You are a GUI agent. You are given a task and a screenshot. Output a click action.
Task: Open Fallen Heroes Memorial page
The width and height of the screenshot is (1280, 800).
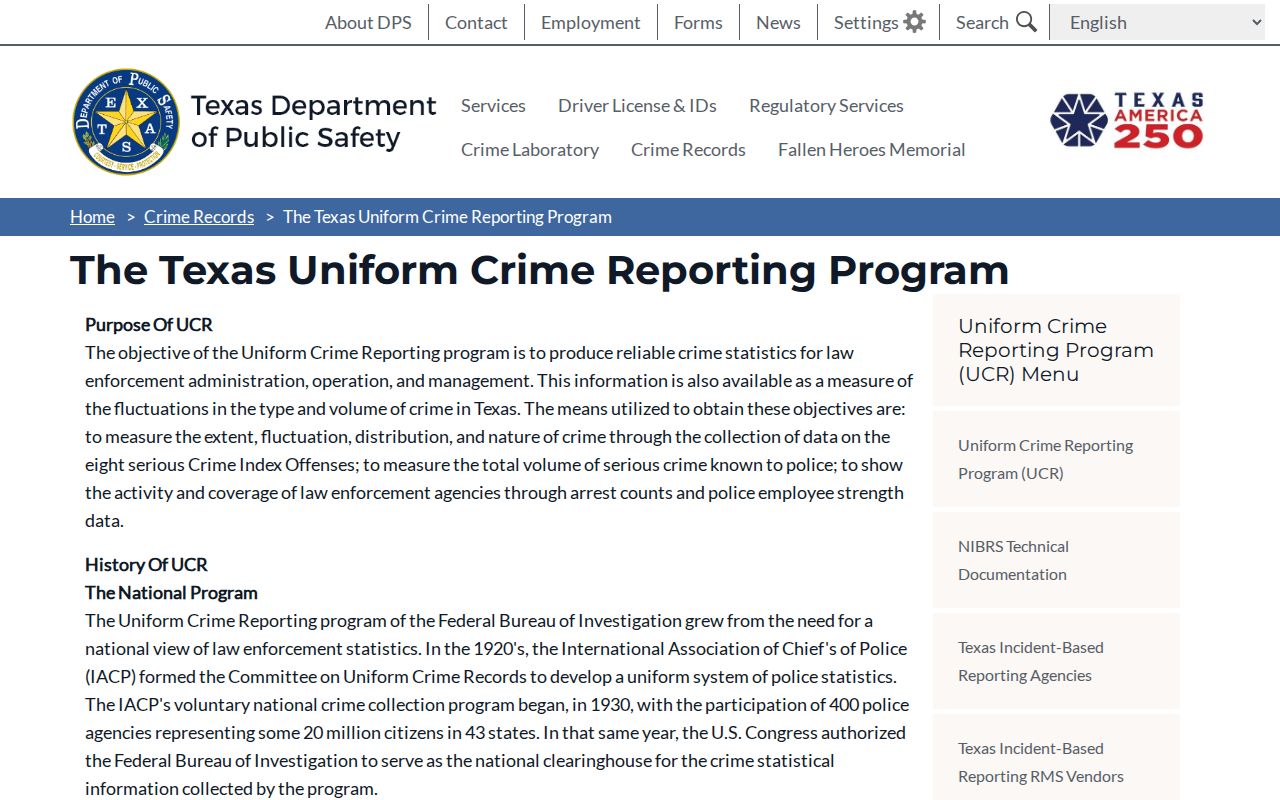[x=871, y=149]
